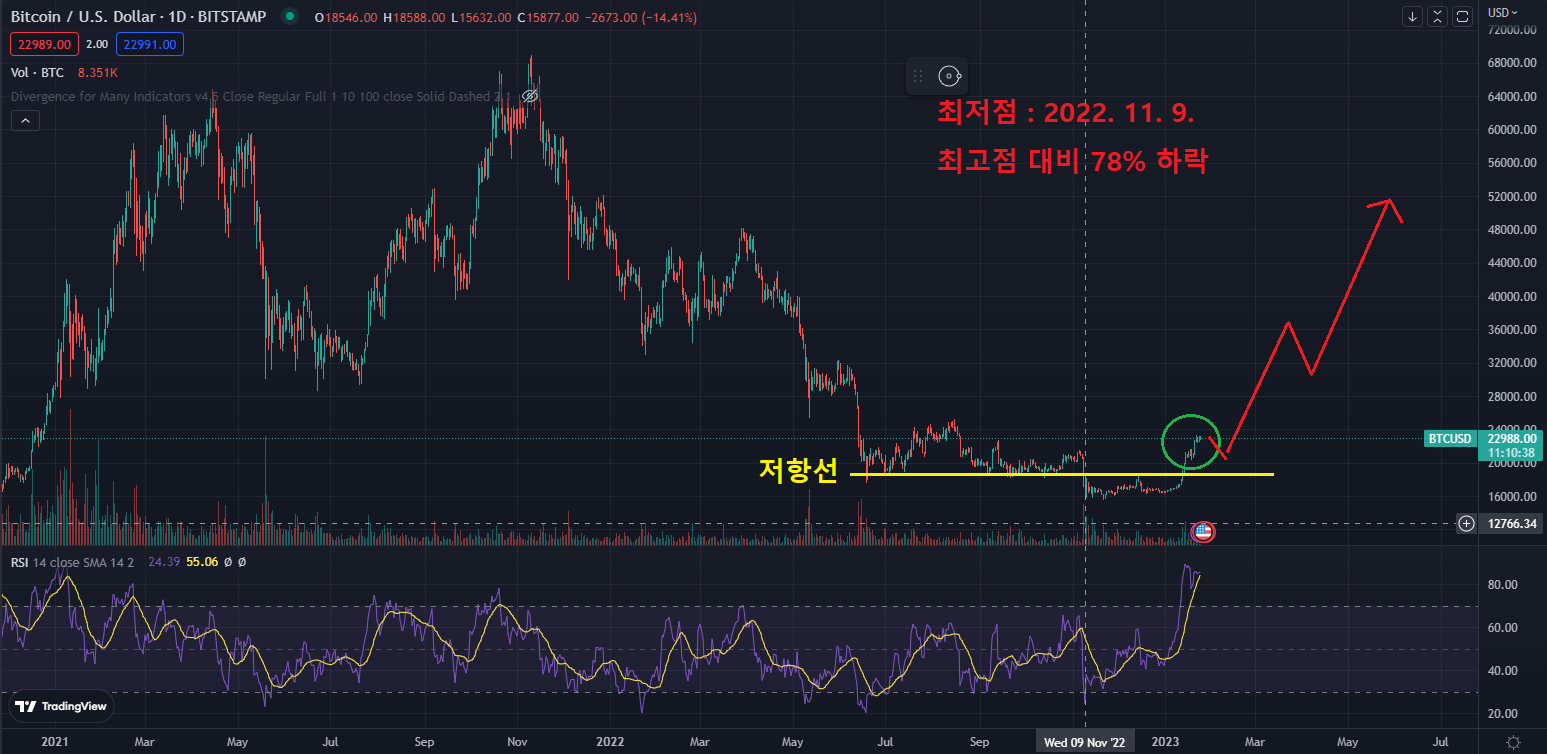Click the 72000.00 price scale label
The image size is (1547, 754).
[x=1511, y=30]
